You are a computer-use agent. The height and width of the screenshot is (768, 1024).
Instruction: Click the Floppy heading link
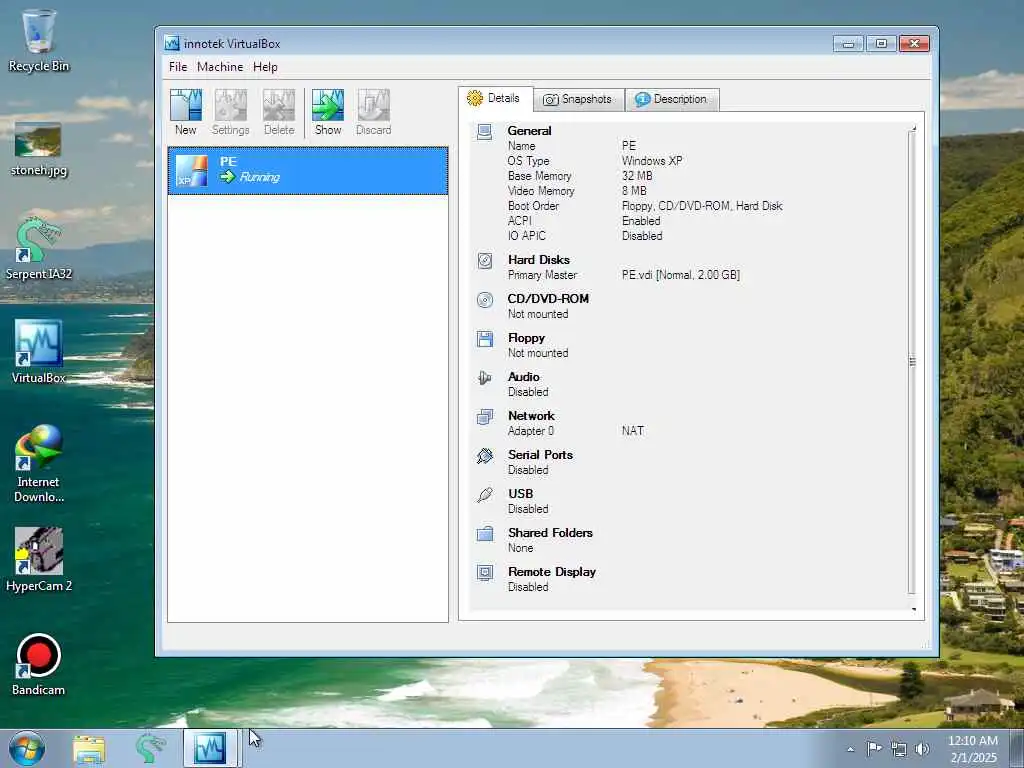click(x=526, y=338)
